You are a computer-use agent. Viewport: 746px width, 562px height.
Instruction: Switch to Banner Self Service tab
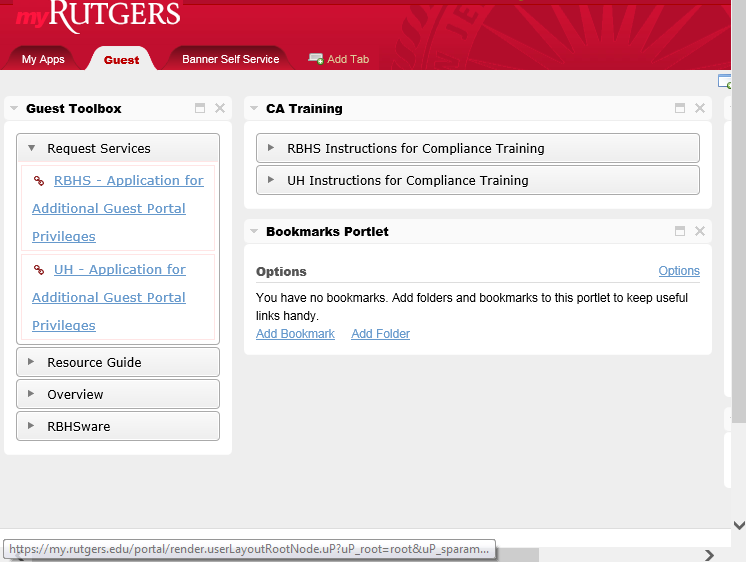pos(231,59)
